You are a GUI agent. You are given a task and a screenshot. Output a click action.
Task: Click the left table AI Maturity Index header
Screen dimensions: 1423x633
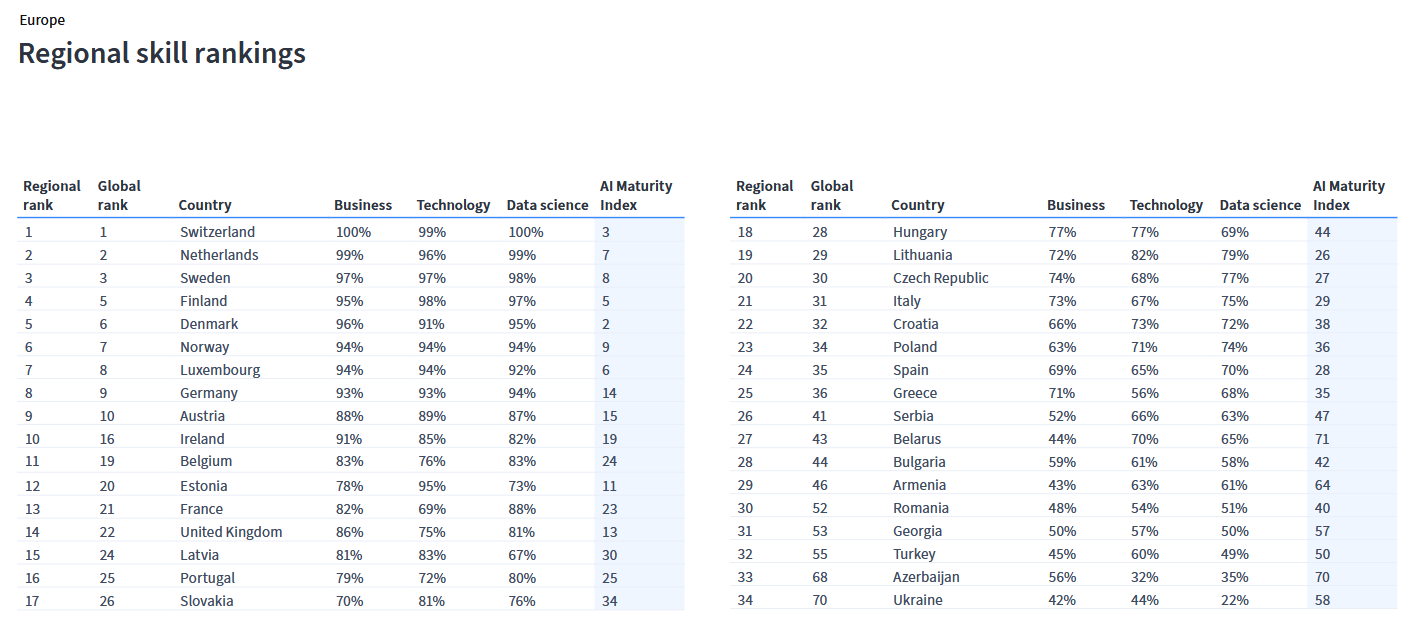pos(636,195)
